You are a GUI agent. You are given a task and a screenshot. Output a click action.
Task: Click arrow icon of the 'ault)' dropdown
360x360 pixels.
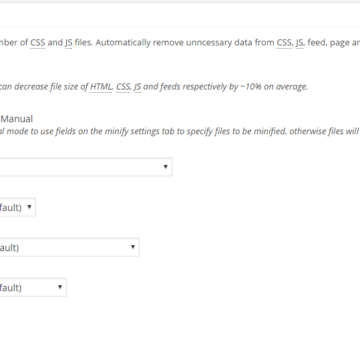click(x=133, y=247)
